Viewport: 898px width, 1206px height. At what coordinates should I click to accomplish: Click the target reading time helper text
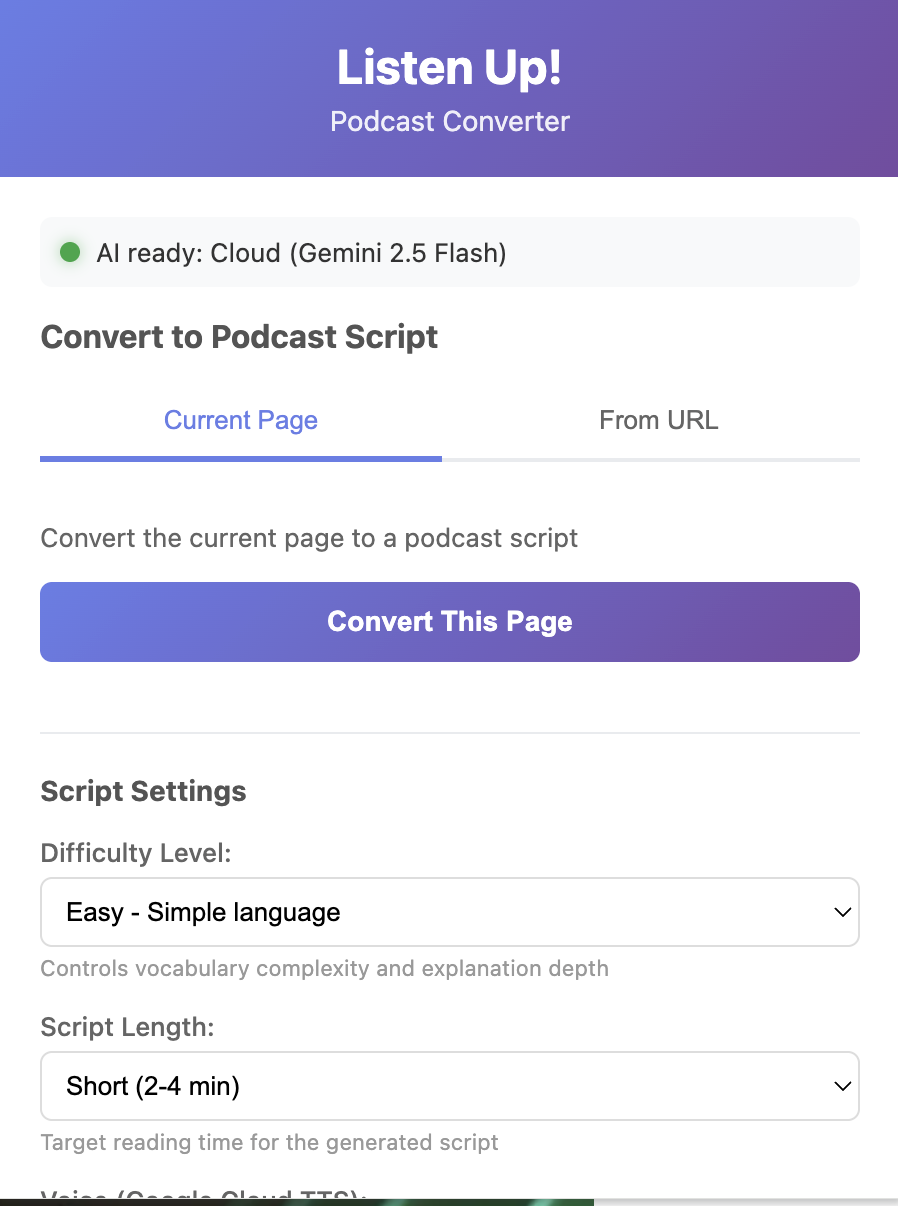269,1142
